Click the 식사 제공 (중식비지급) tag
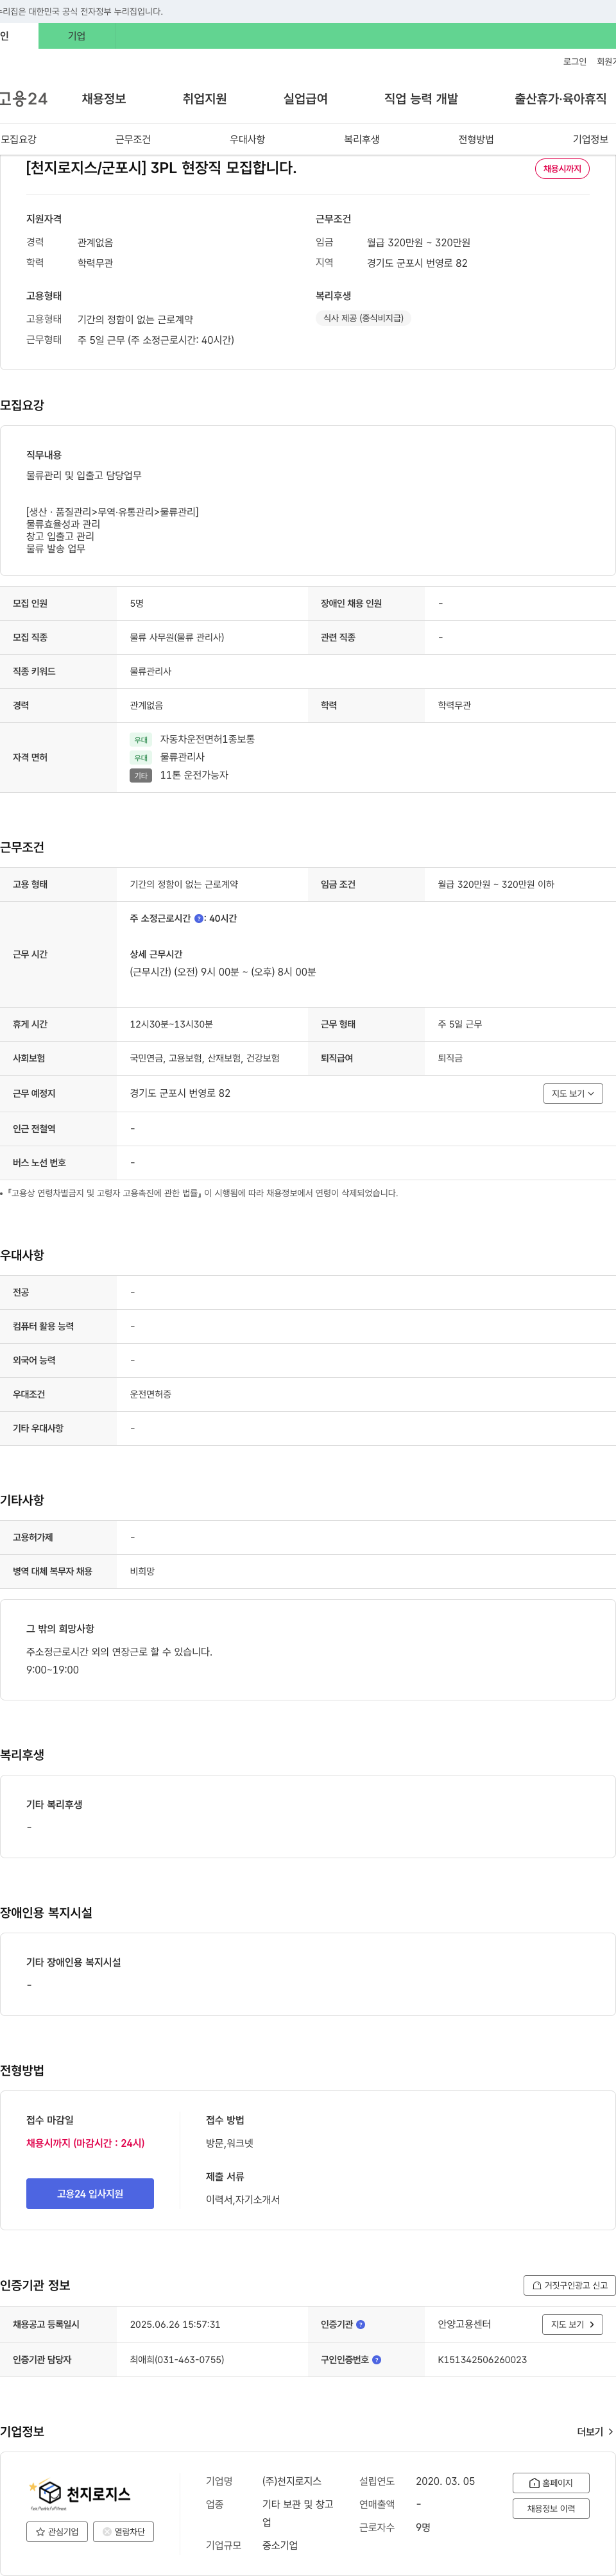Image resolution: width=616 pixels, height=2576 pixels. pos(363,318)
